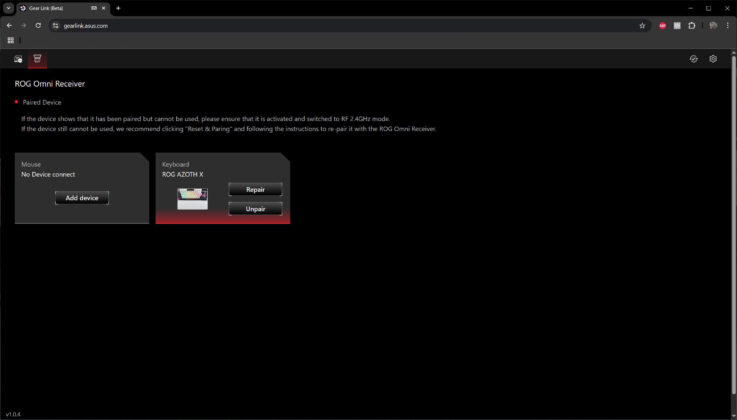Bookmark this page with the star icon
This screenshot has width=737, height=420.
pos(642,26)
